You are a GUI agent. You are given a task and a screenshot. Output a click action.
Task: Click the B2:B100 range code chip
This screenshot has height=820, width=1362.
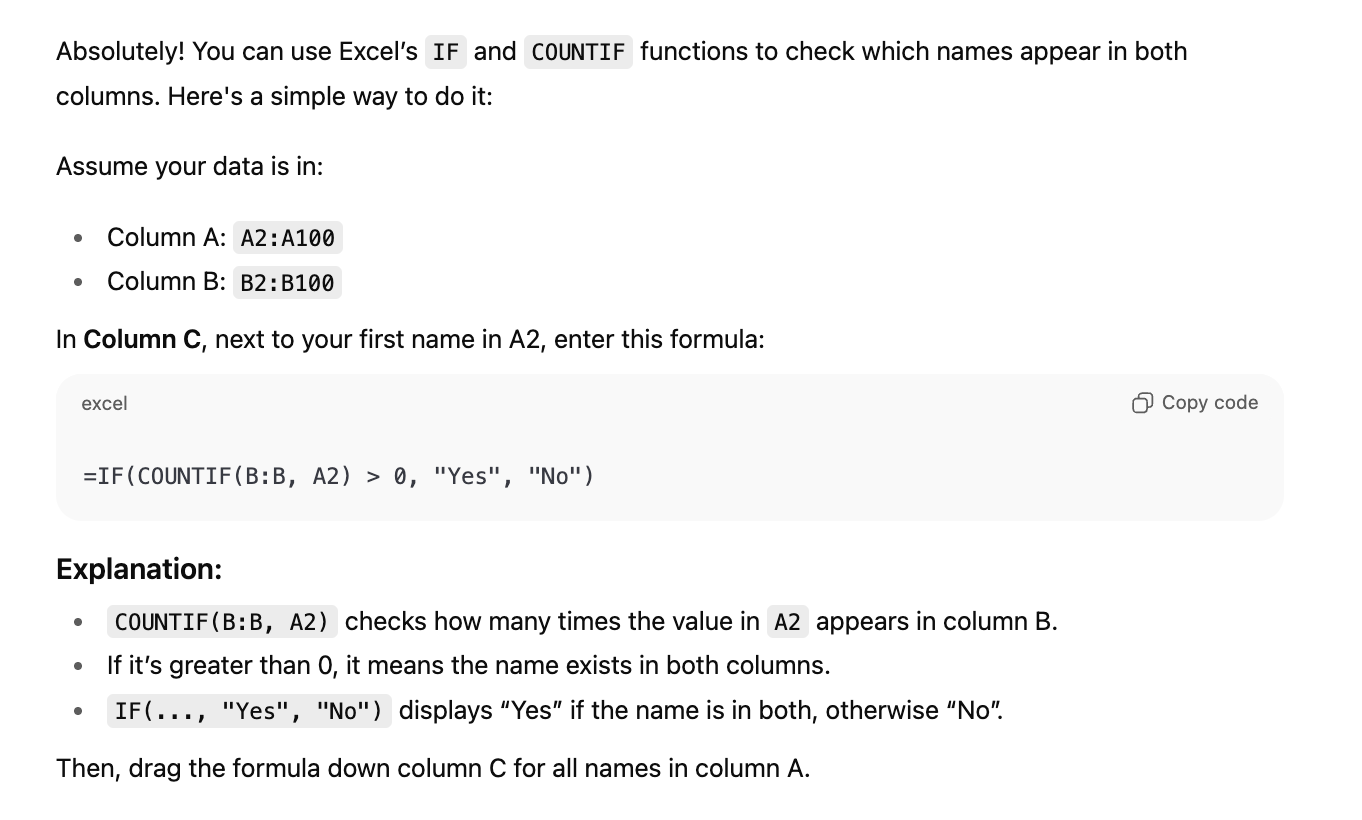coord(288,283)
